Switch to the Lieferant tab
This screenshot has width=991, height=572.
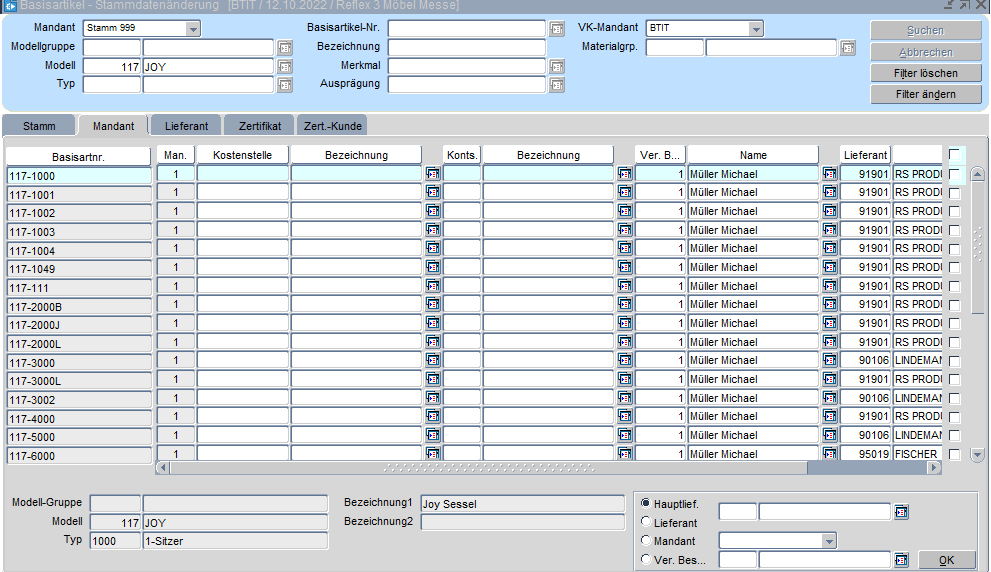pyautogui.click(x=186, y=126)
